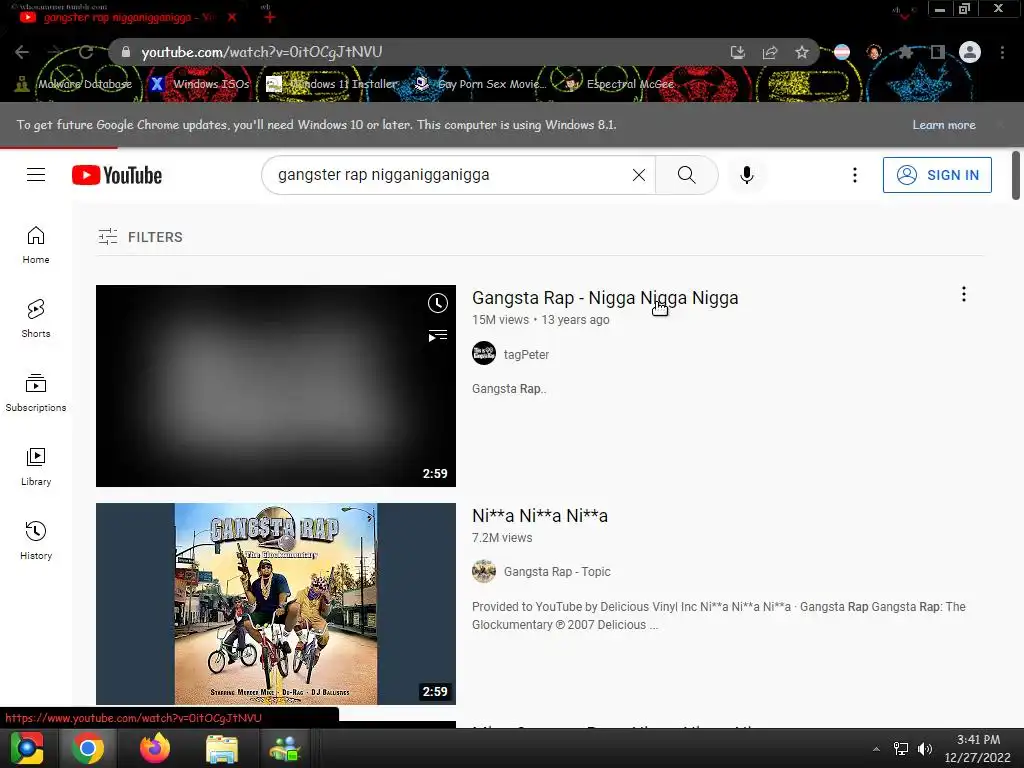The image size is (1024, 768).
Task: Click Gangsta Rap - Topic channel avatar
Action: [484, 571]
